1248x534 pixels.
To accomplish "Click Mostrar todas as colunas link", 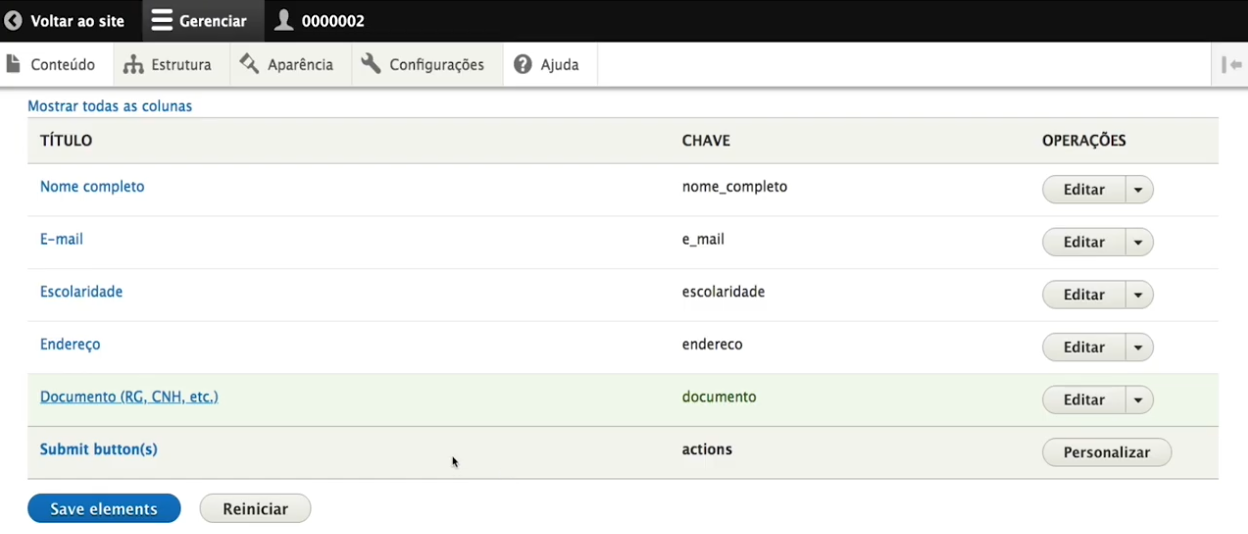I will pyautogui.click(x=110, y=106).
